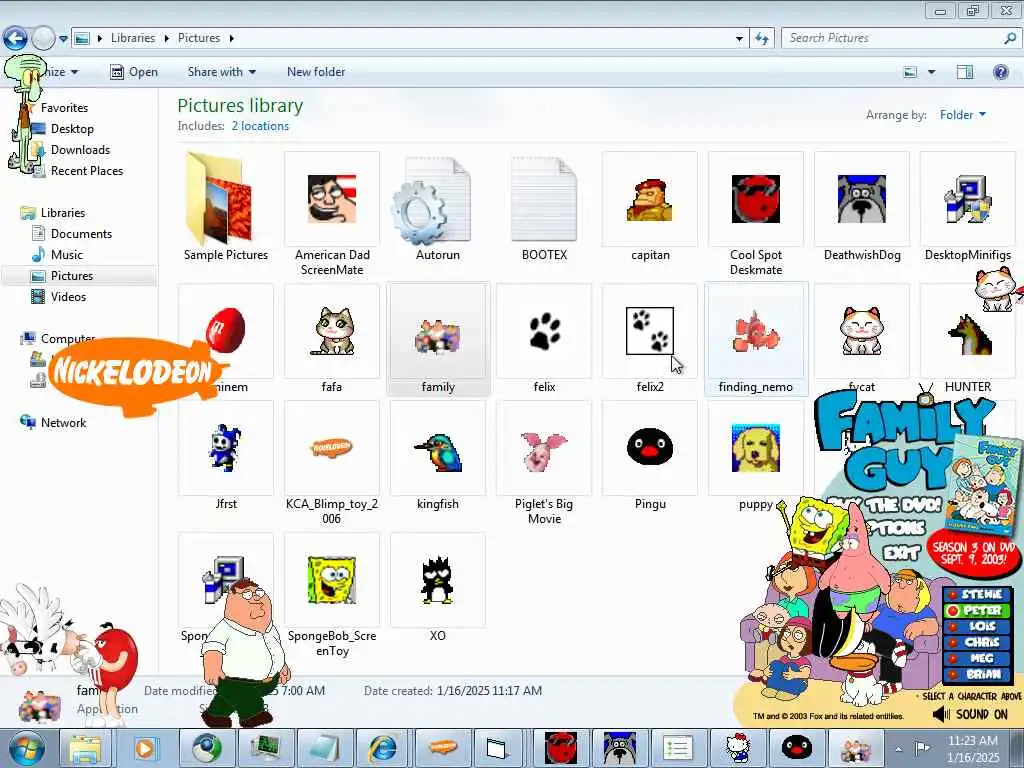Open Recent Places in Favorites
This screenshot has height=768, width=1024.
pyautogui.click(x=87, y=170)
